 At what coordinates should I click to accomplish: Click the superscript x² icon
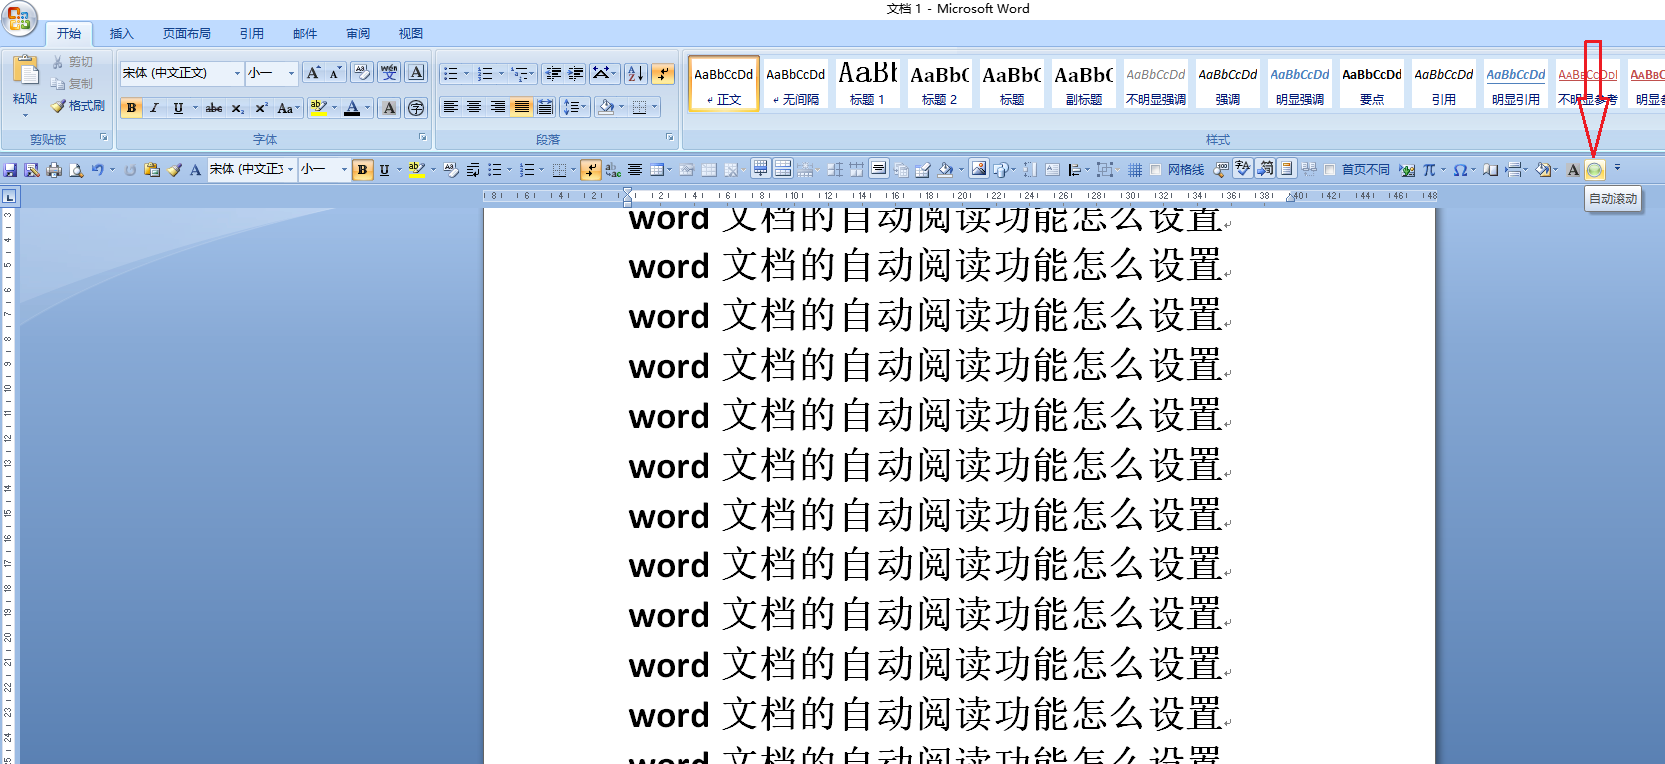pyautogui.click(x=261, y=108)
